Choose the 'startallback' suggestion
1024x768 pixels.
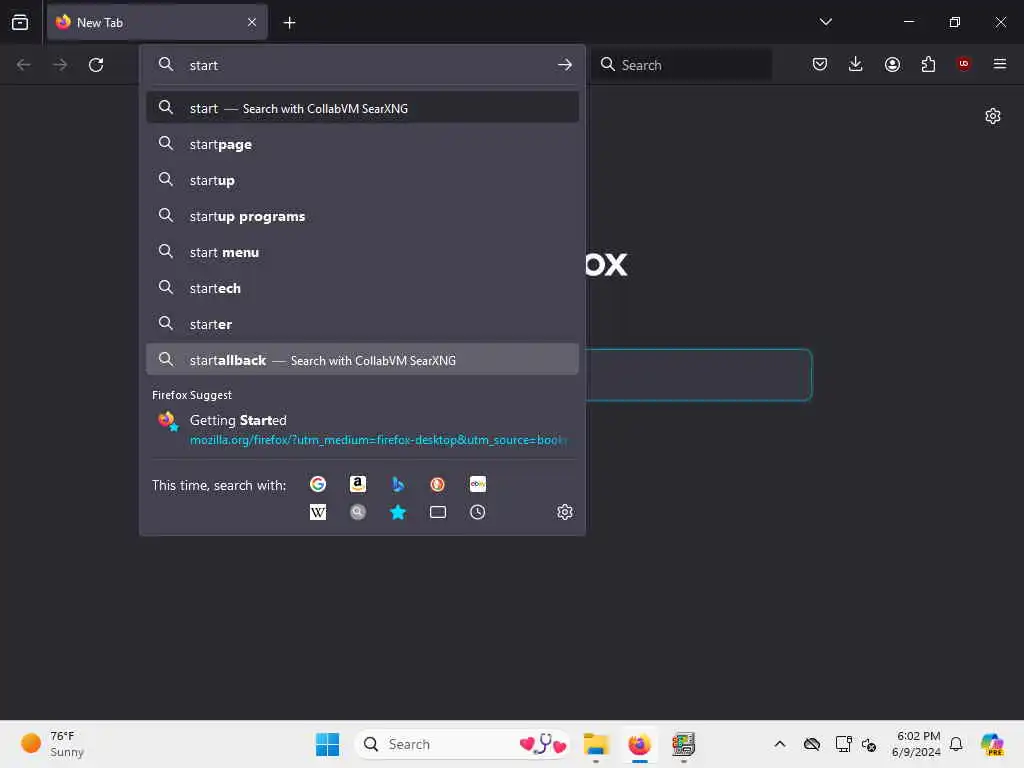362,360
